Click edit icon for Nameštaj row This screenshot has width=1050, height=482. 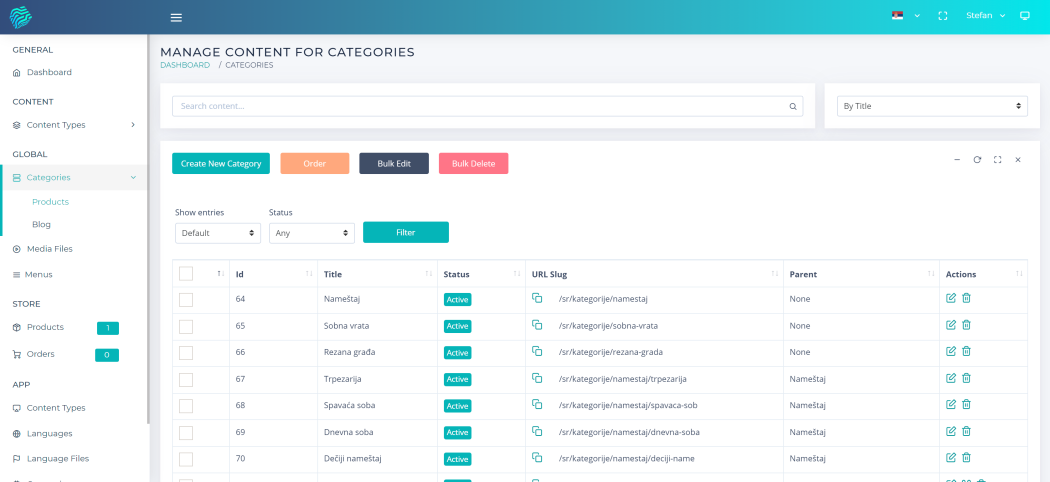(x=951, y=298)
